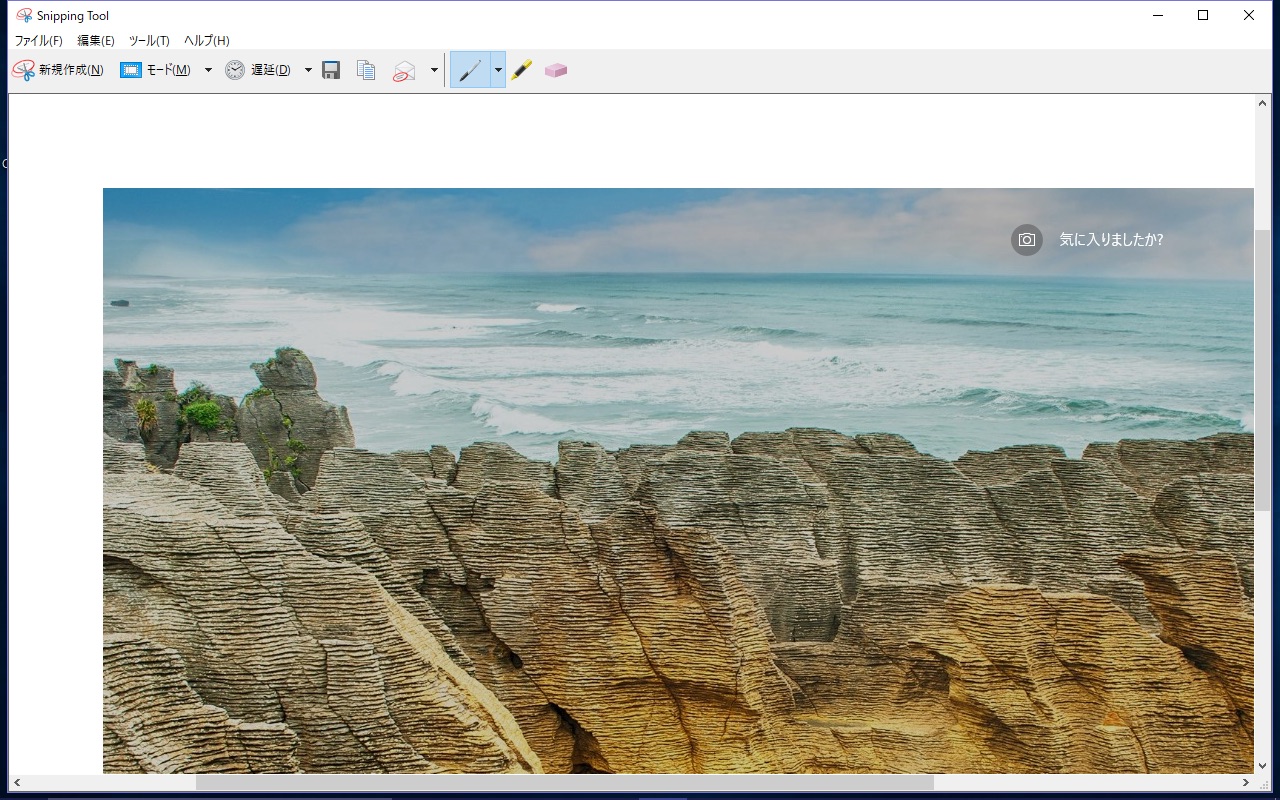Click the horizontal scrollbar thumb
The height and width of the screenshot is (800, 1280).
(x=565, y=782)
